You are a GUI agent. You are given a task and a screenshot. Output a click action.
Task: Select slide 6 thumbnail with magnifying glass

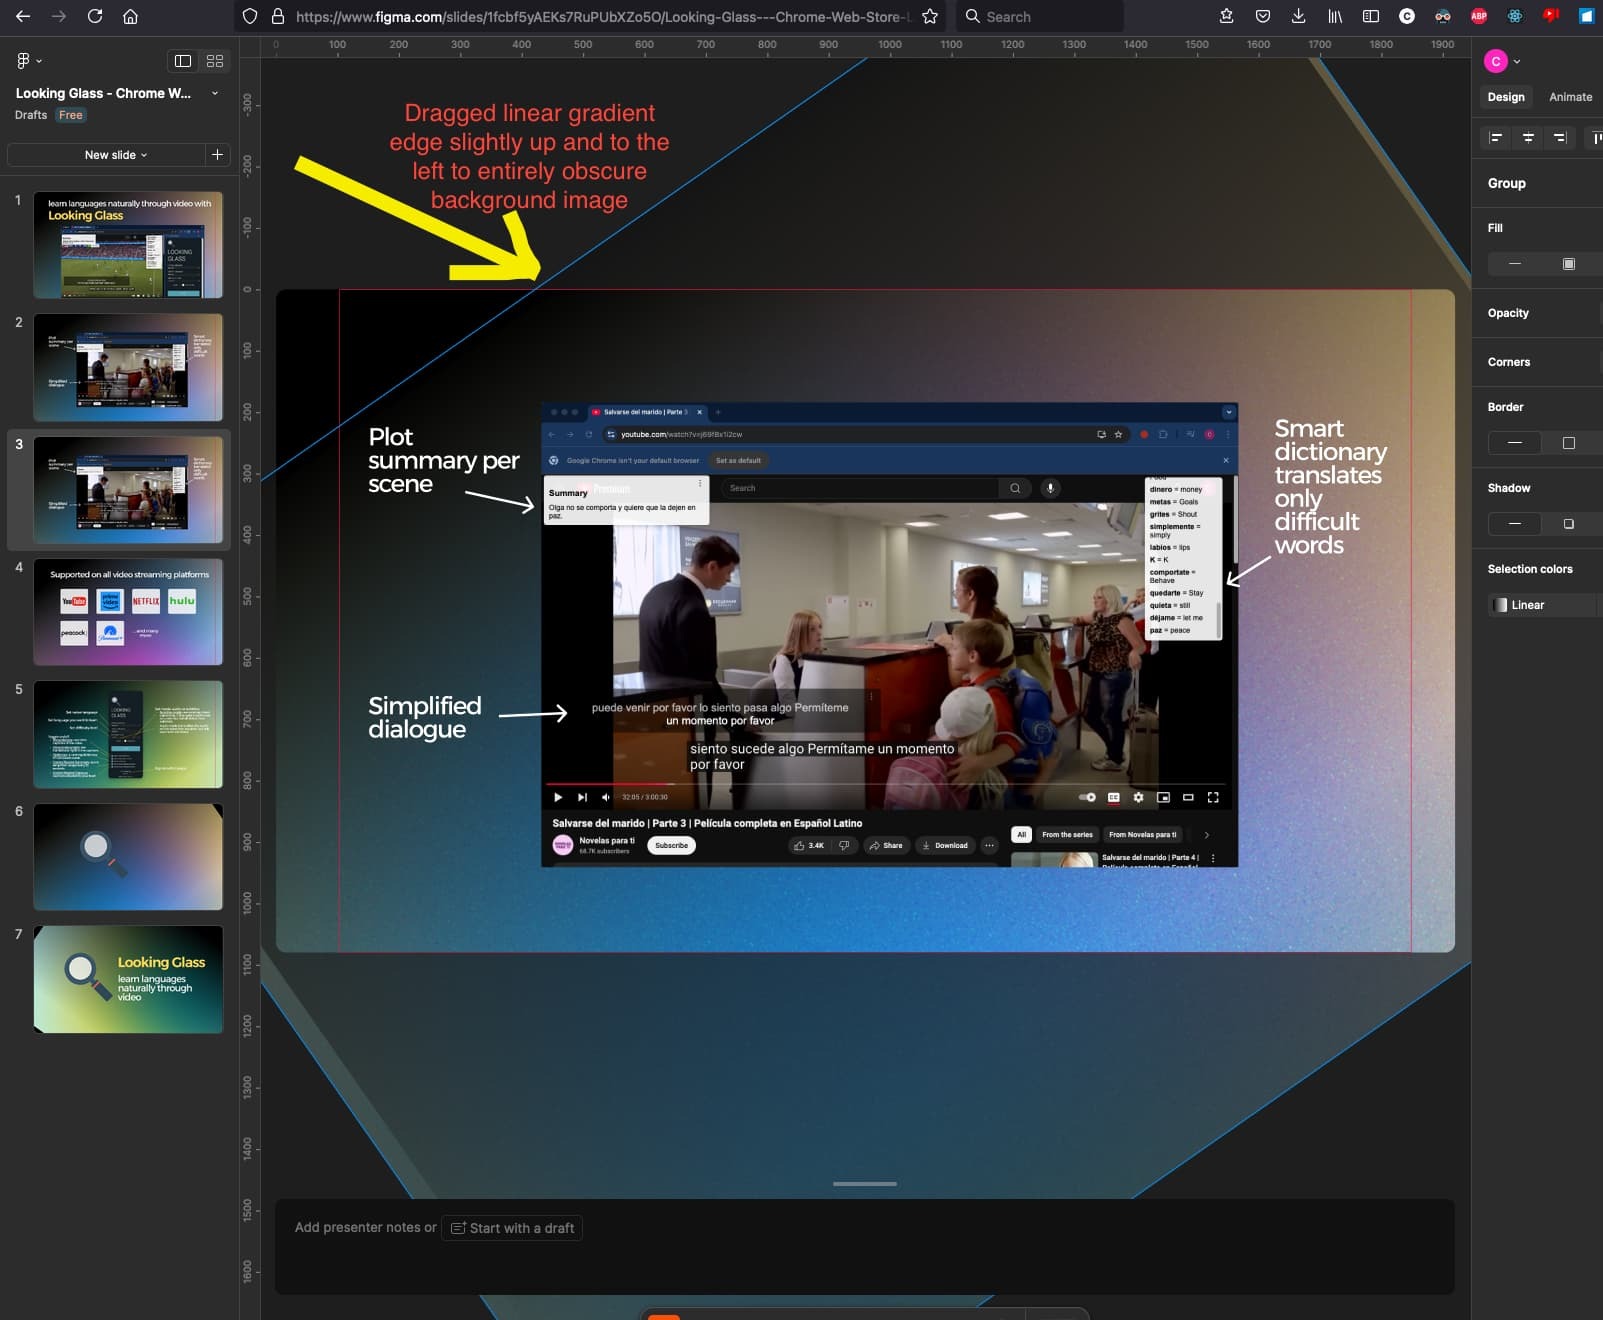(128, 857)
